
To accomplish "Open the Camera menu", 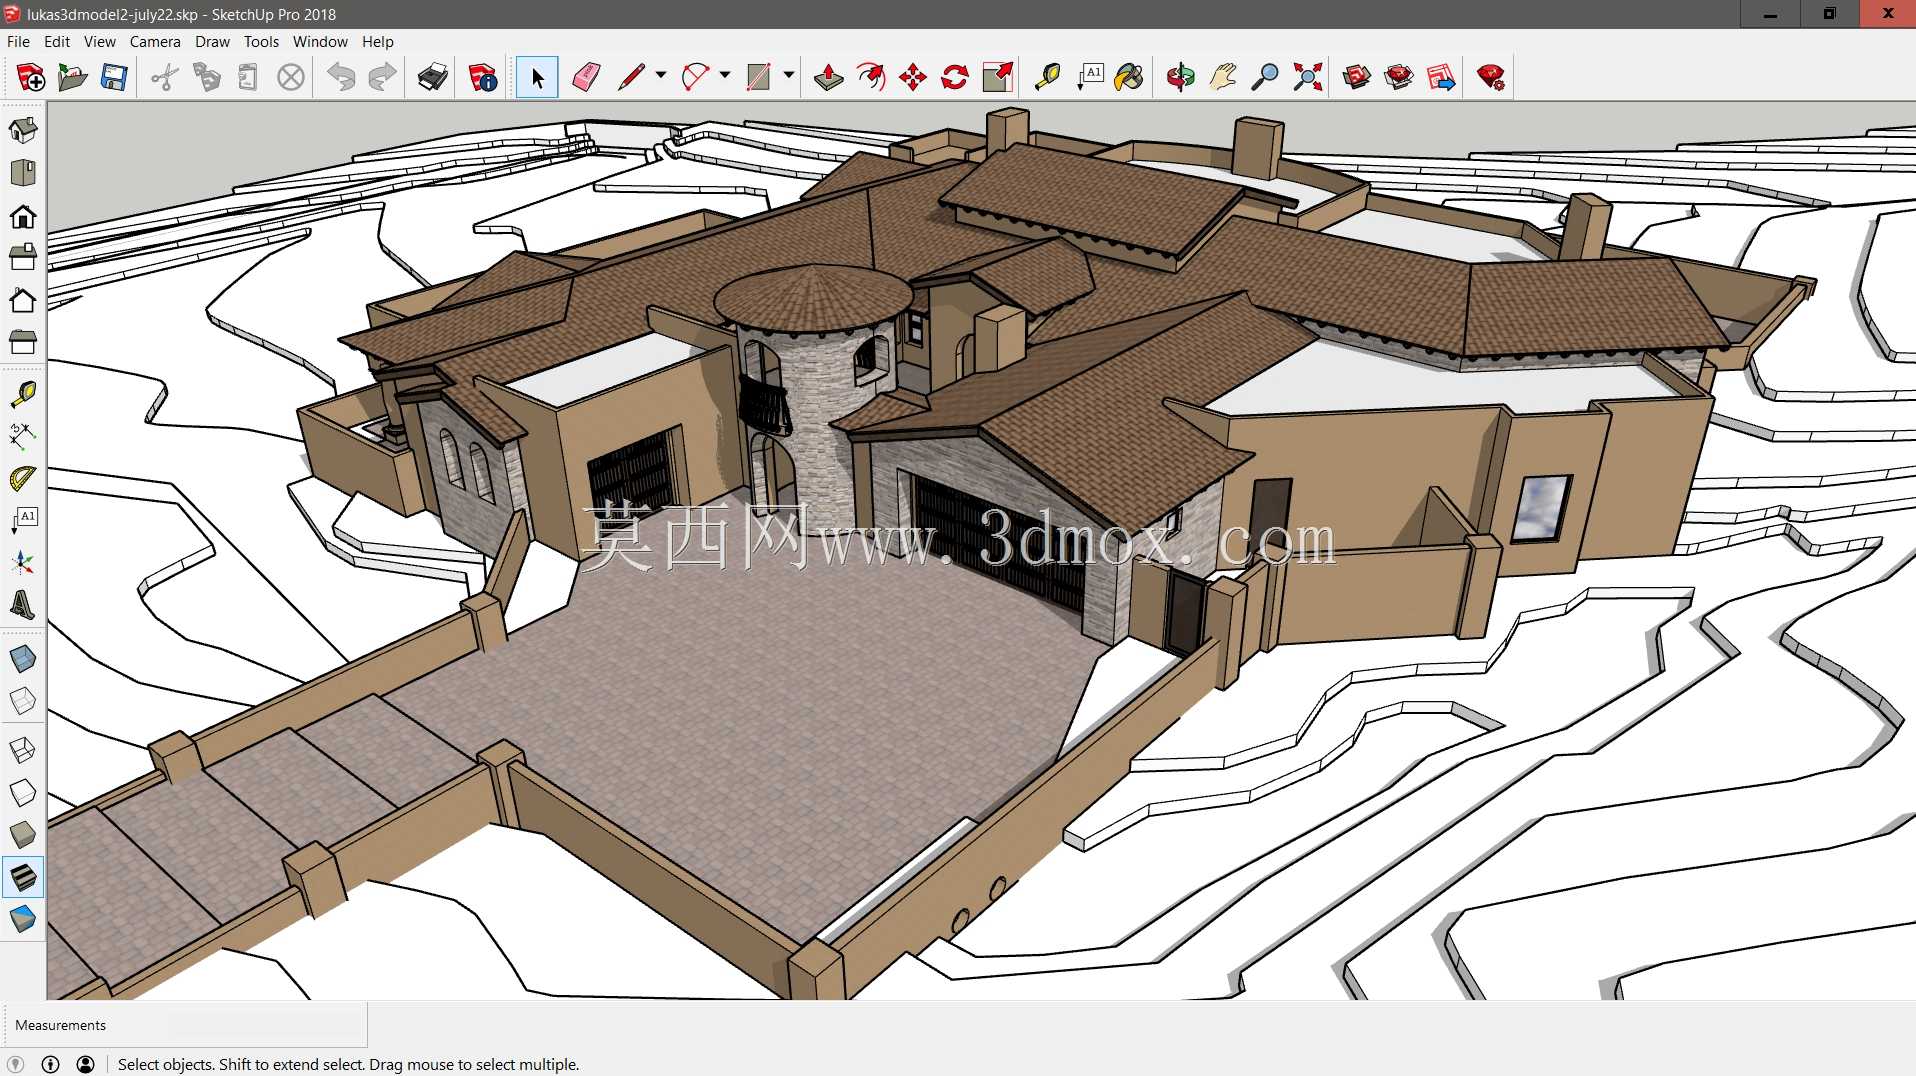I will 155,42.
